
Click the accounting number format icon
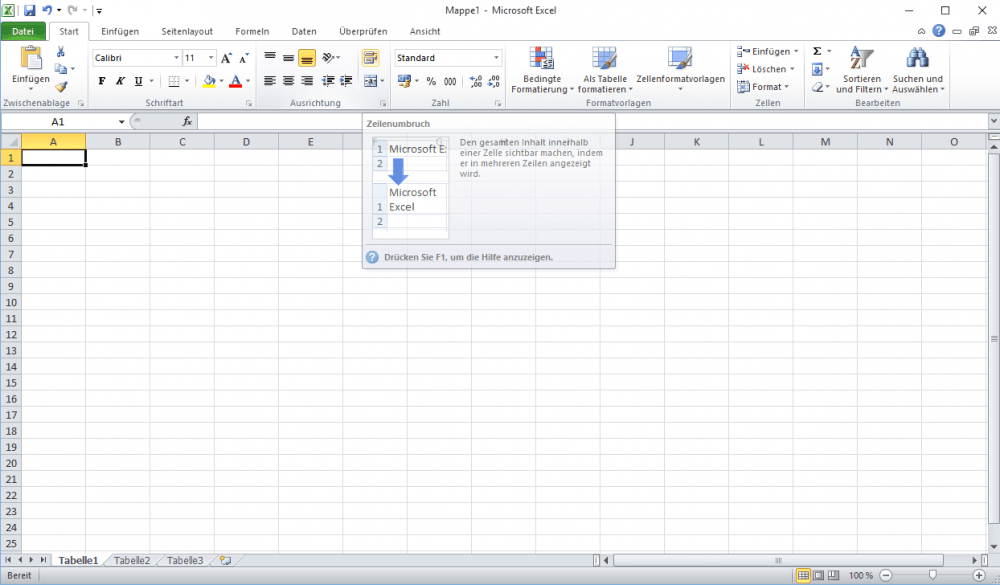(x=404, y=81)
